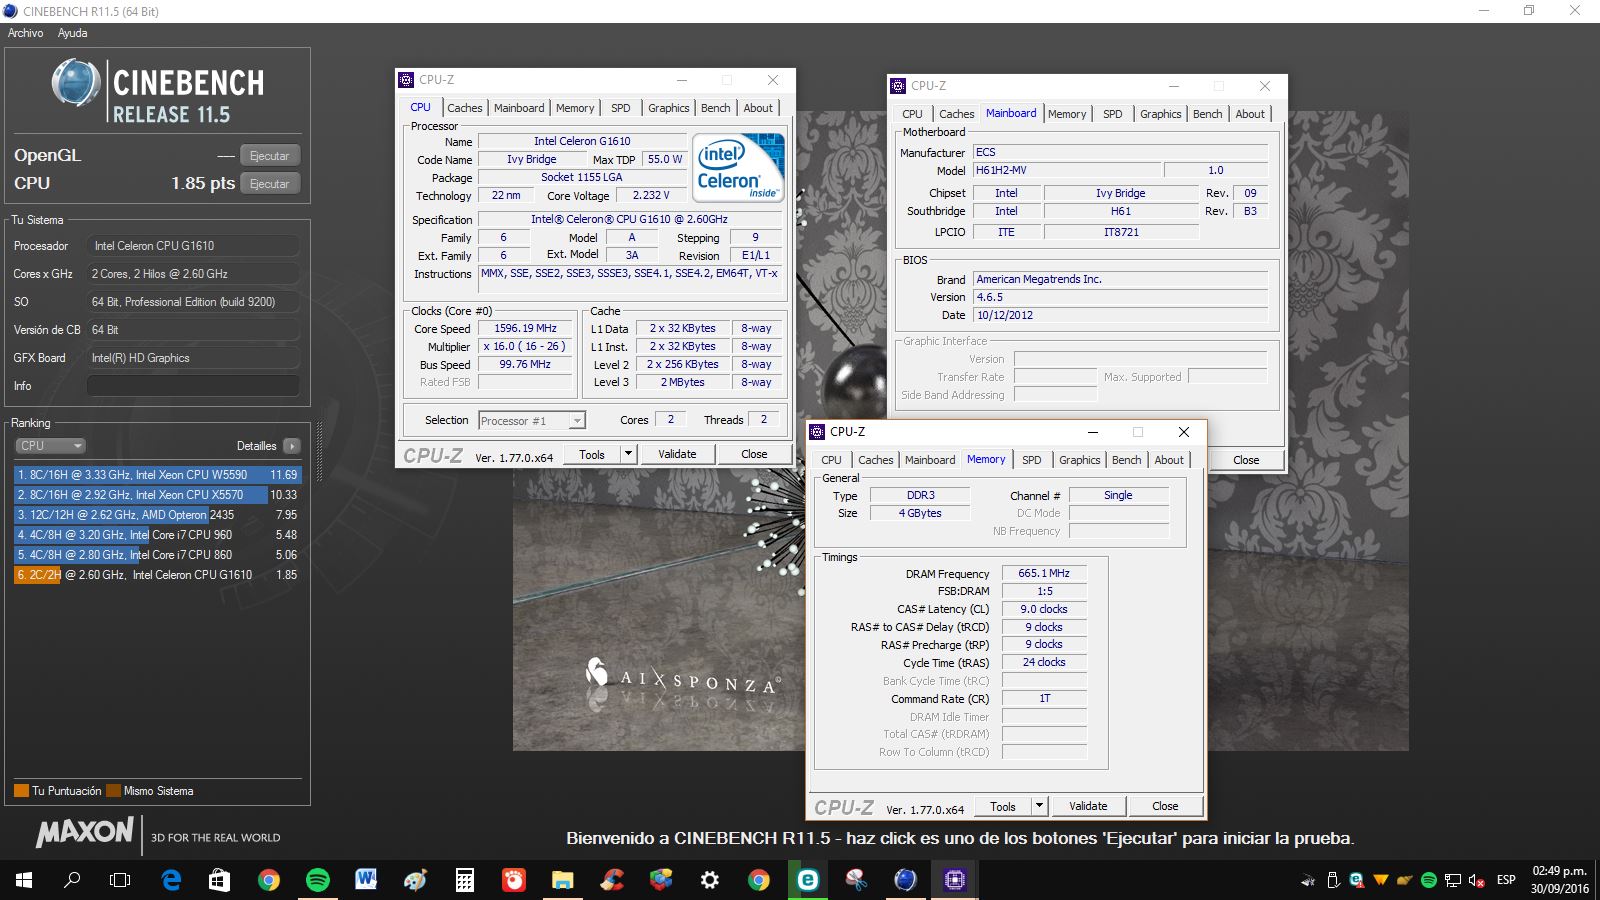This screenshot has height=900, width=1600.
Task: Switch to Mainboard tab in CPU-Z CPU window
Action: pyautogui.click(x=519, y=108)
